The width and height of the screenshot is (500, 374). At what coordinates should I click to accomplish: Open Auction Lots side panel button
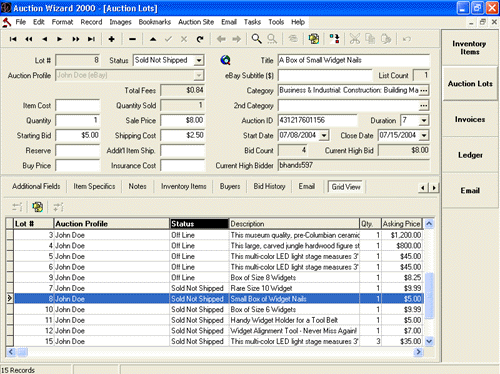click(470, 84)
